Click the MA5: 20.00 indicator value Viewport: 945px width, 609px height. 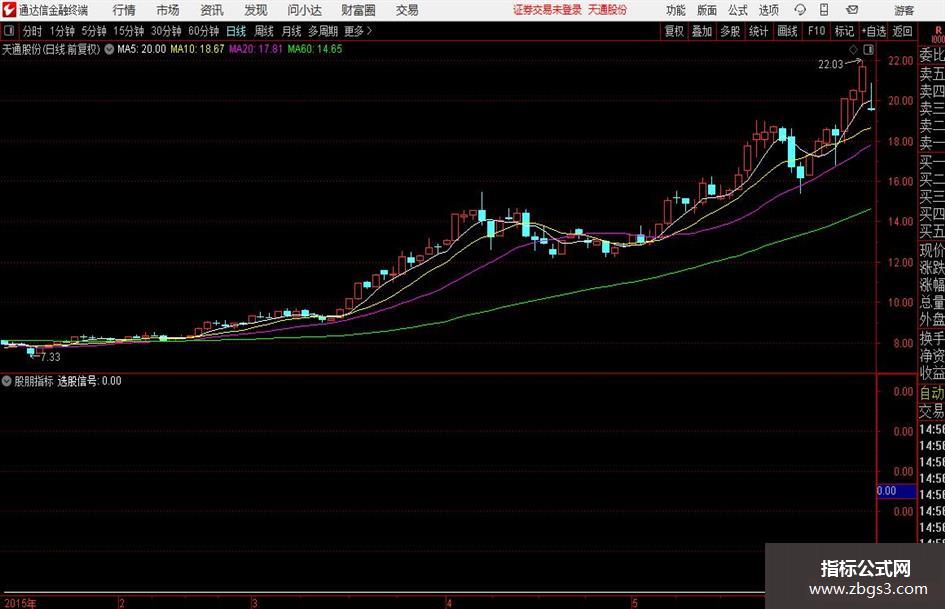click(142, 49)
